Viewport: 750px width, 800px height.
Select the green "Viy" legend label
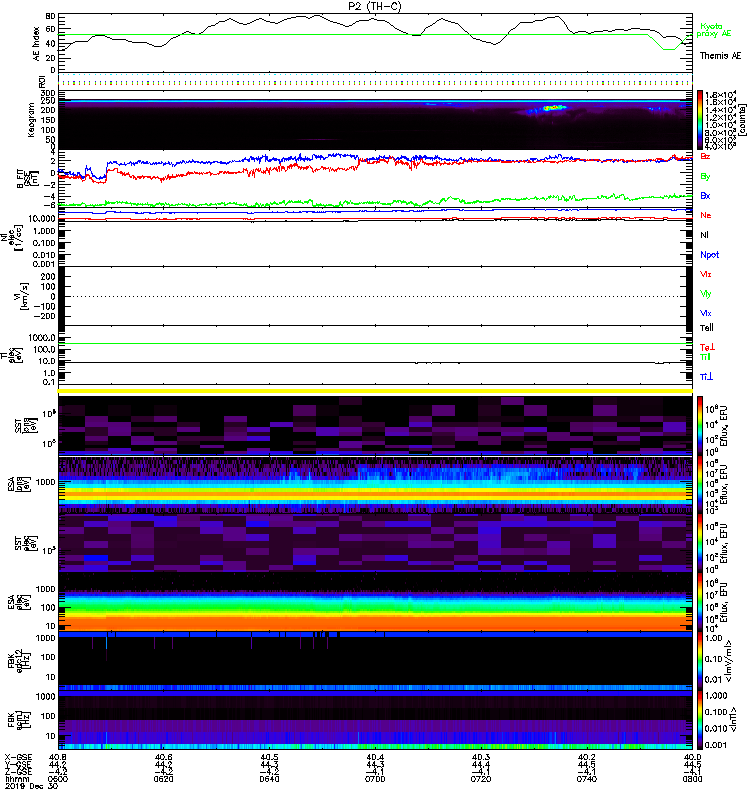[x=705, y=294]
